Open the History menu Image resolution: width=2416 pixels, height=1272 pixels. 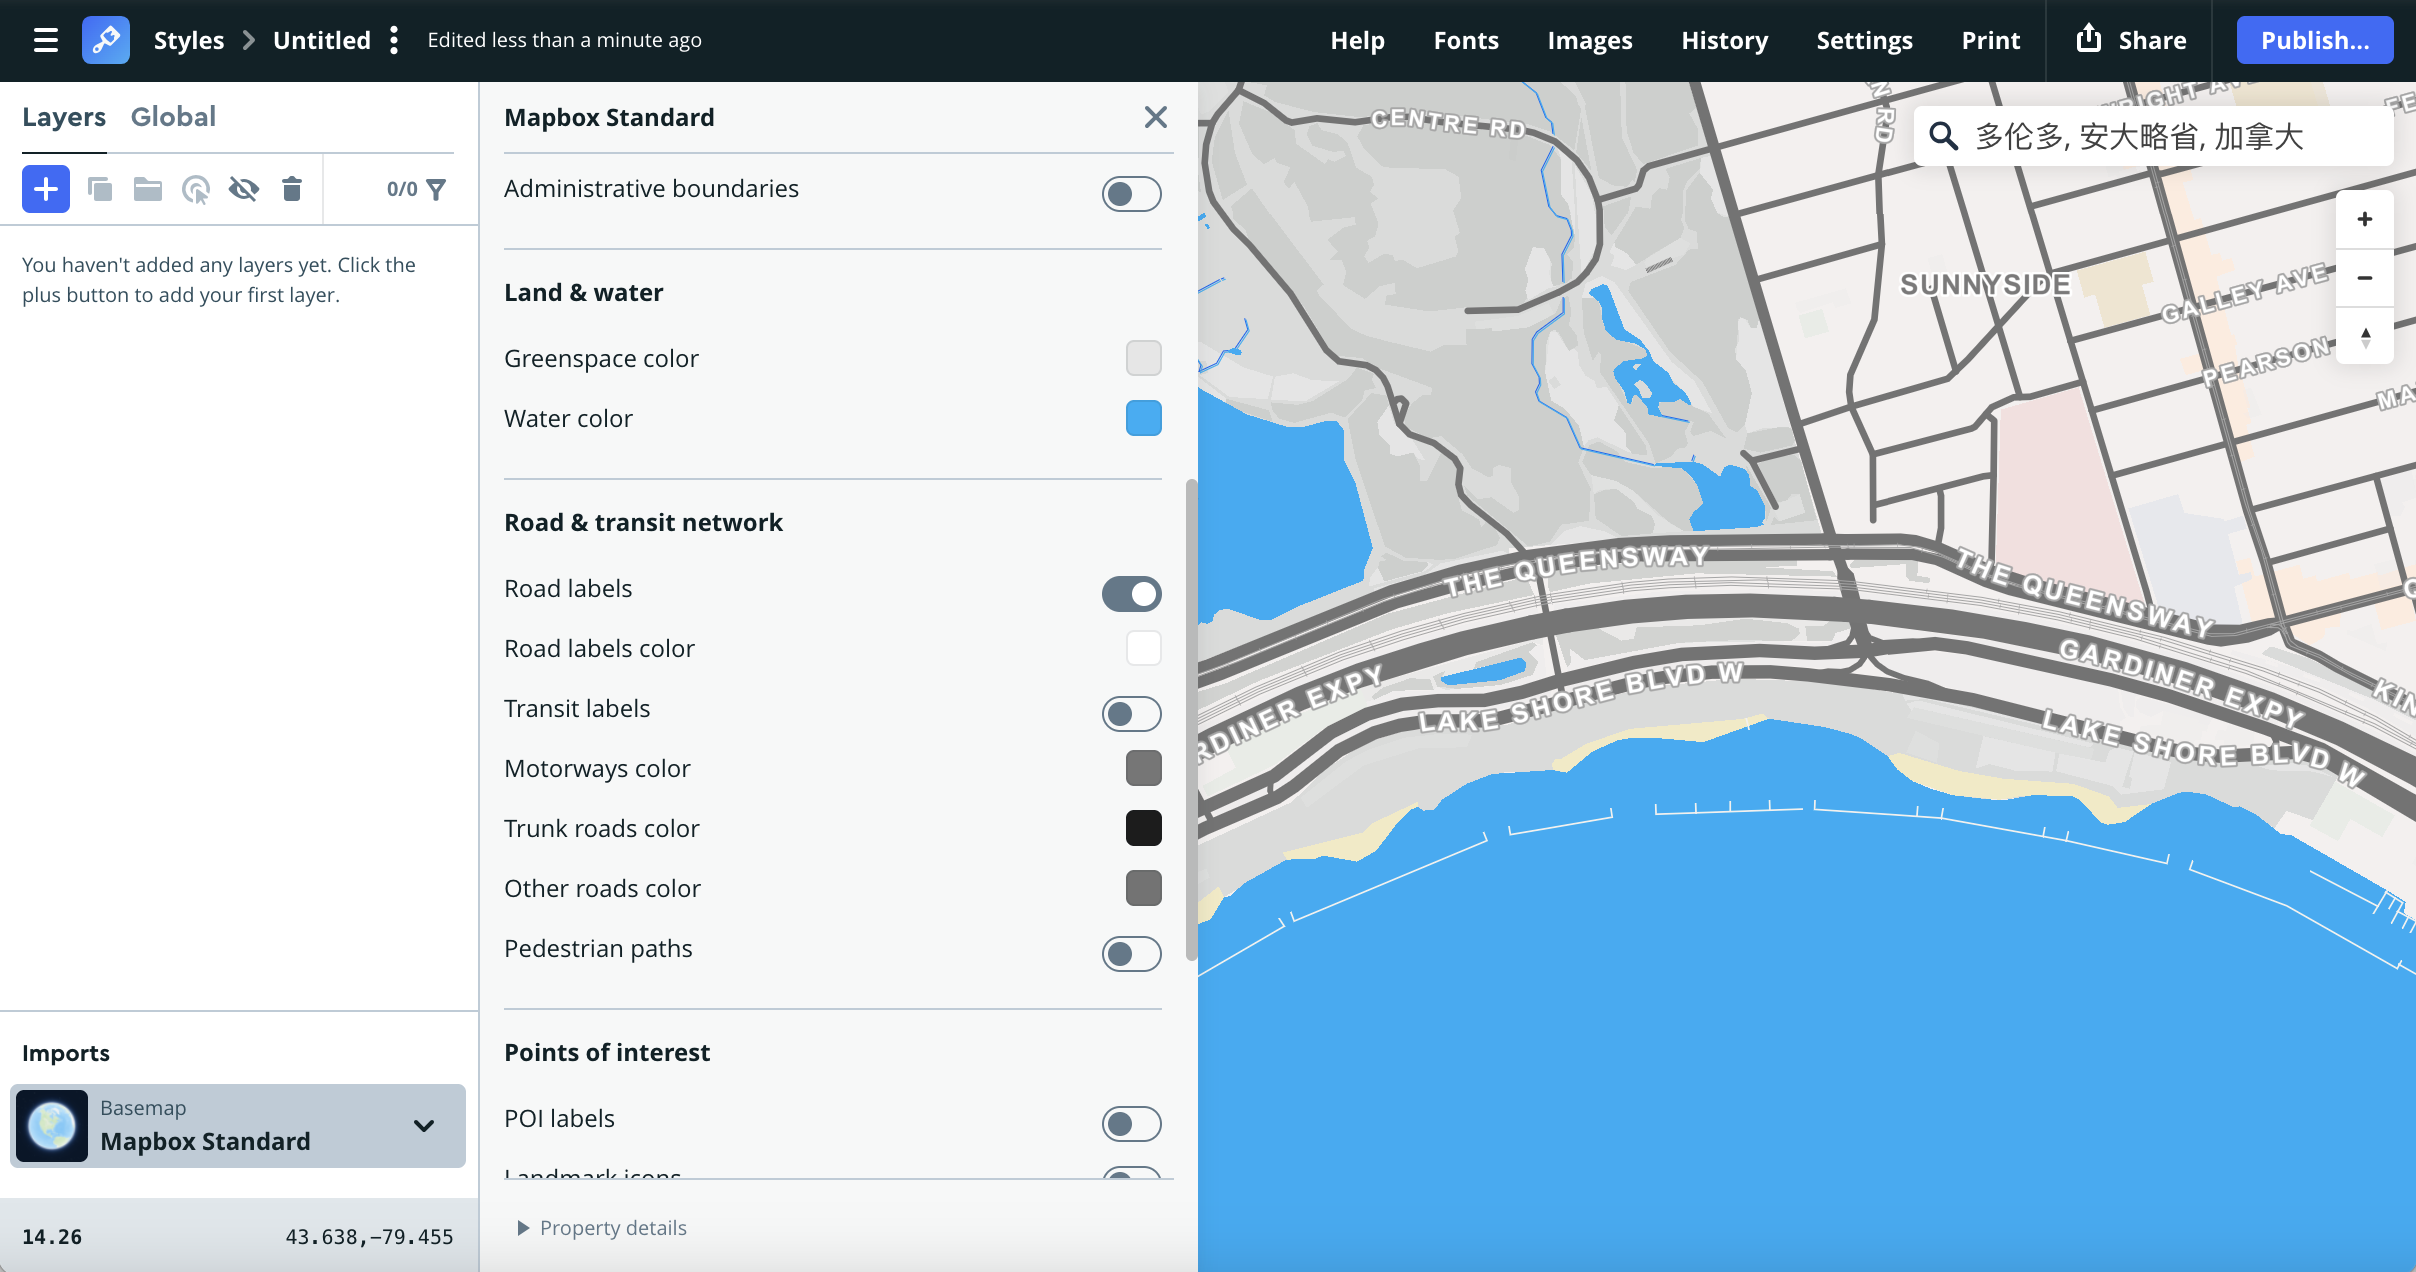click(x=1724, y=40)
